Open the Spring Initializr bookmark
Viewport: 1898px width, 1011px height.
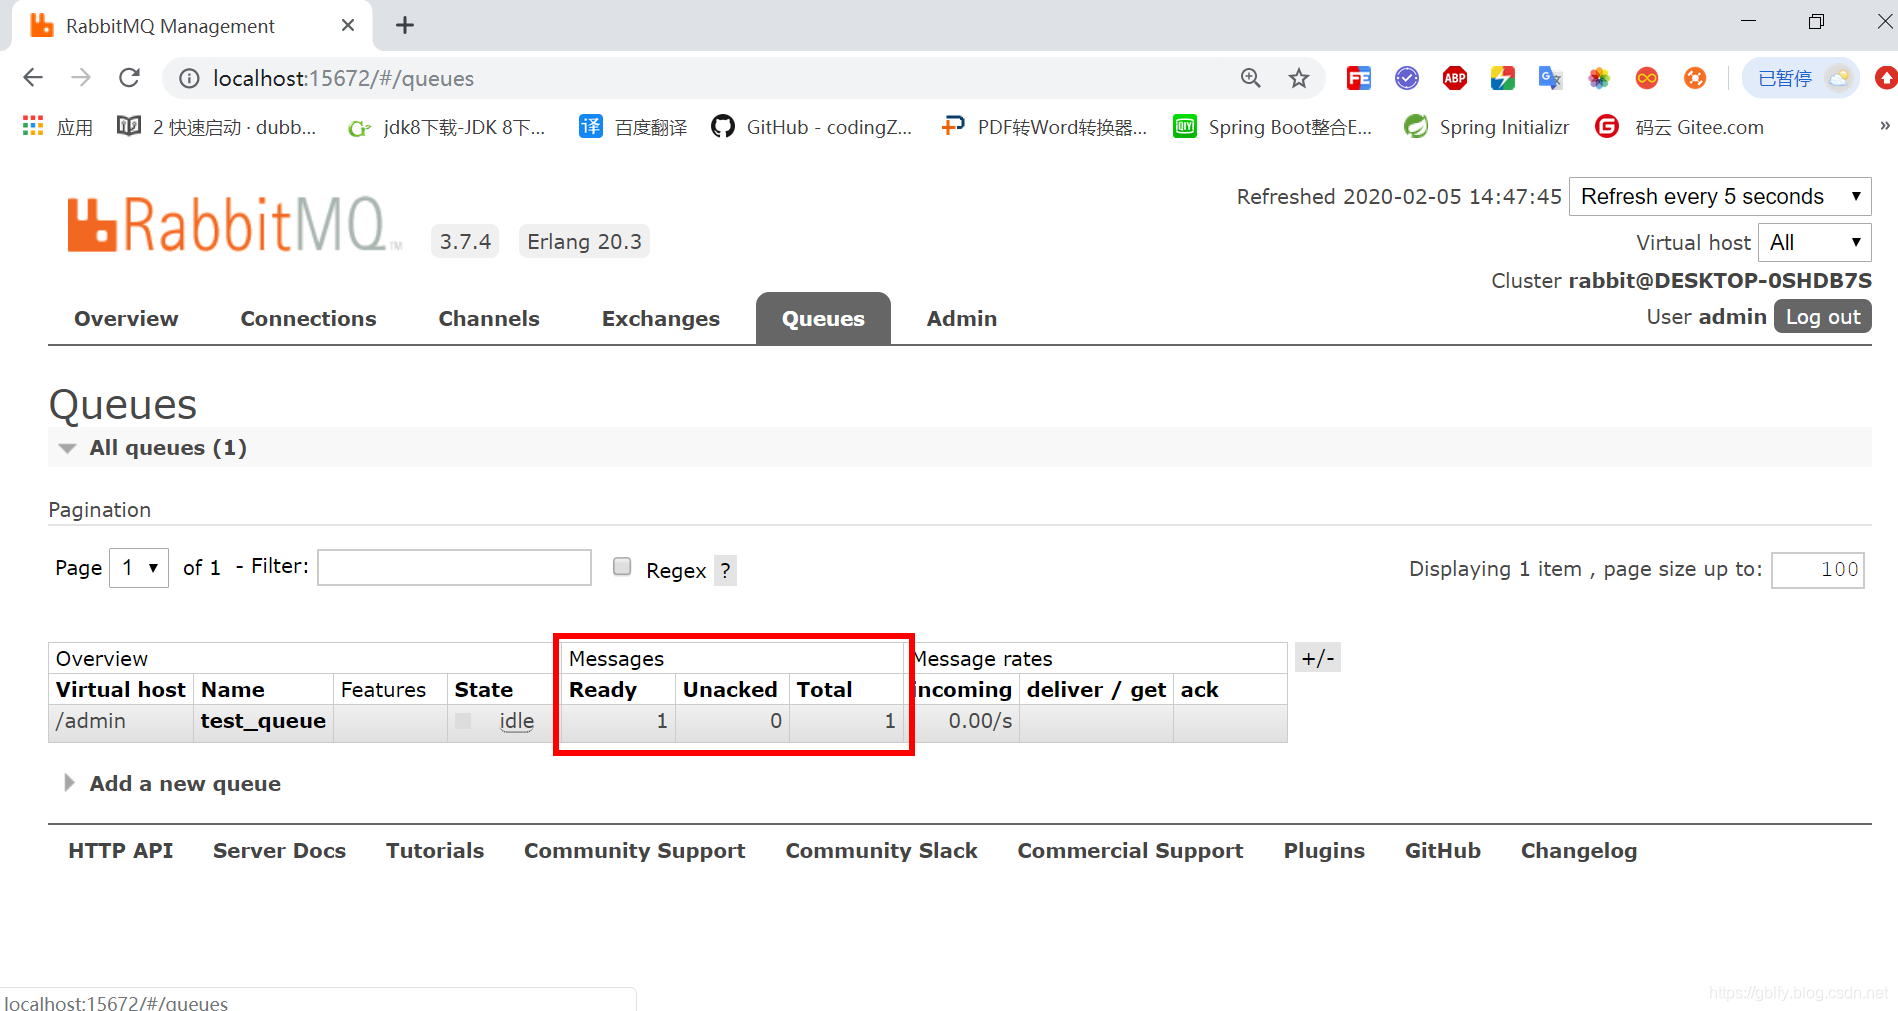(1486, 127)
